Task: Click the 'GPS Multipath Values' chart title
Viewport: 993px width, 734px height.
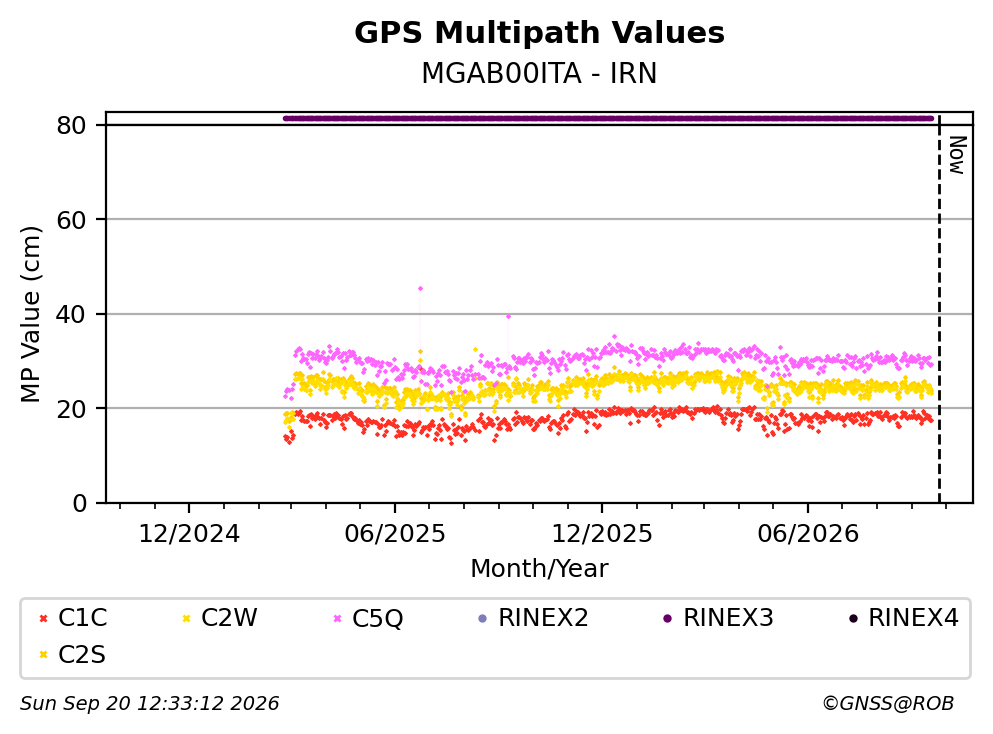Action: [x=539, y=33]
